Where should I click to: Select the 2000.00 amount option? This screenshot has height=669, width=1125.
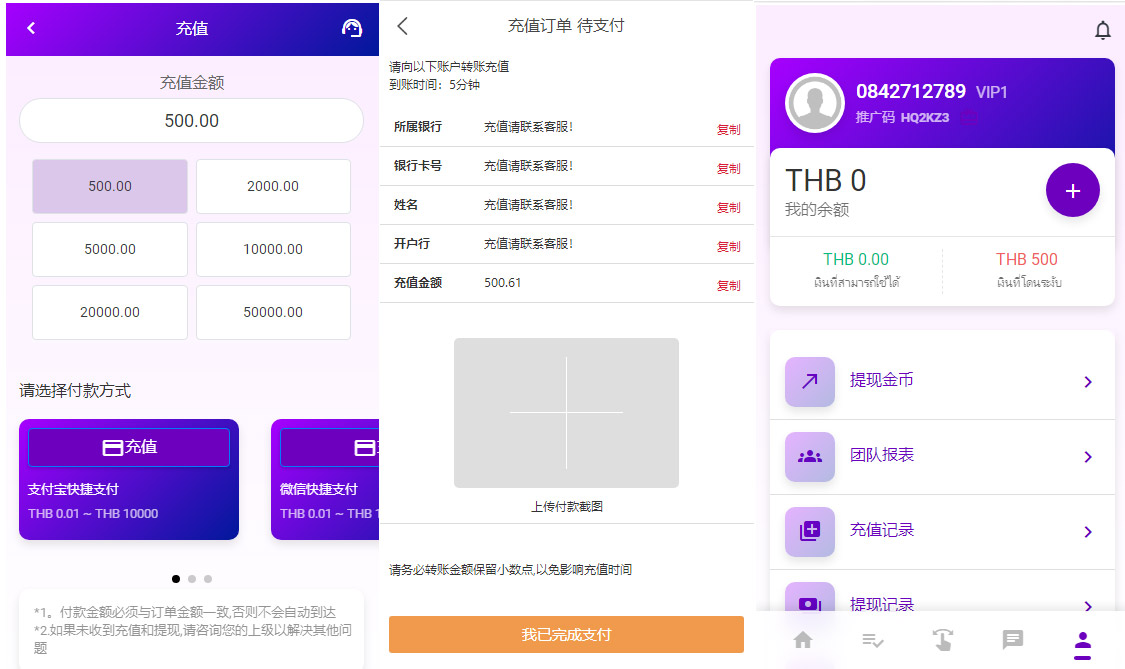tap(273, 186)
